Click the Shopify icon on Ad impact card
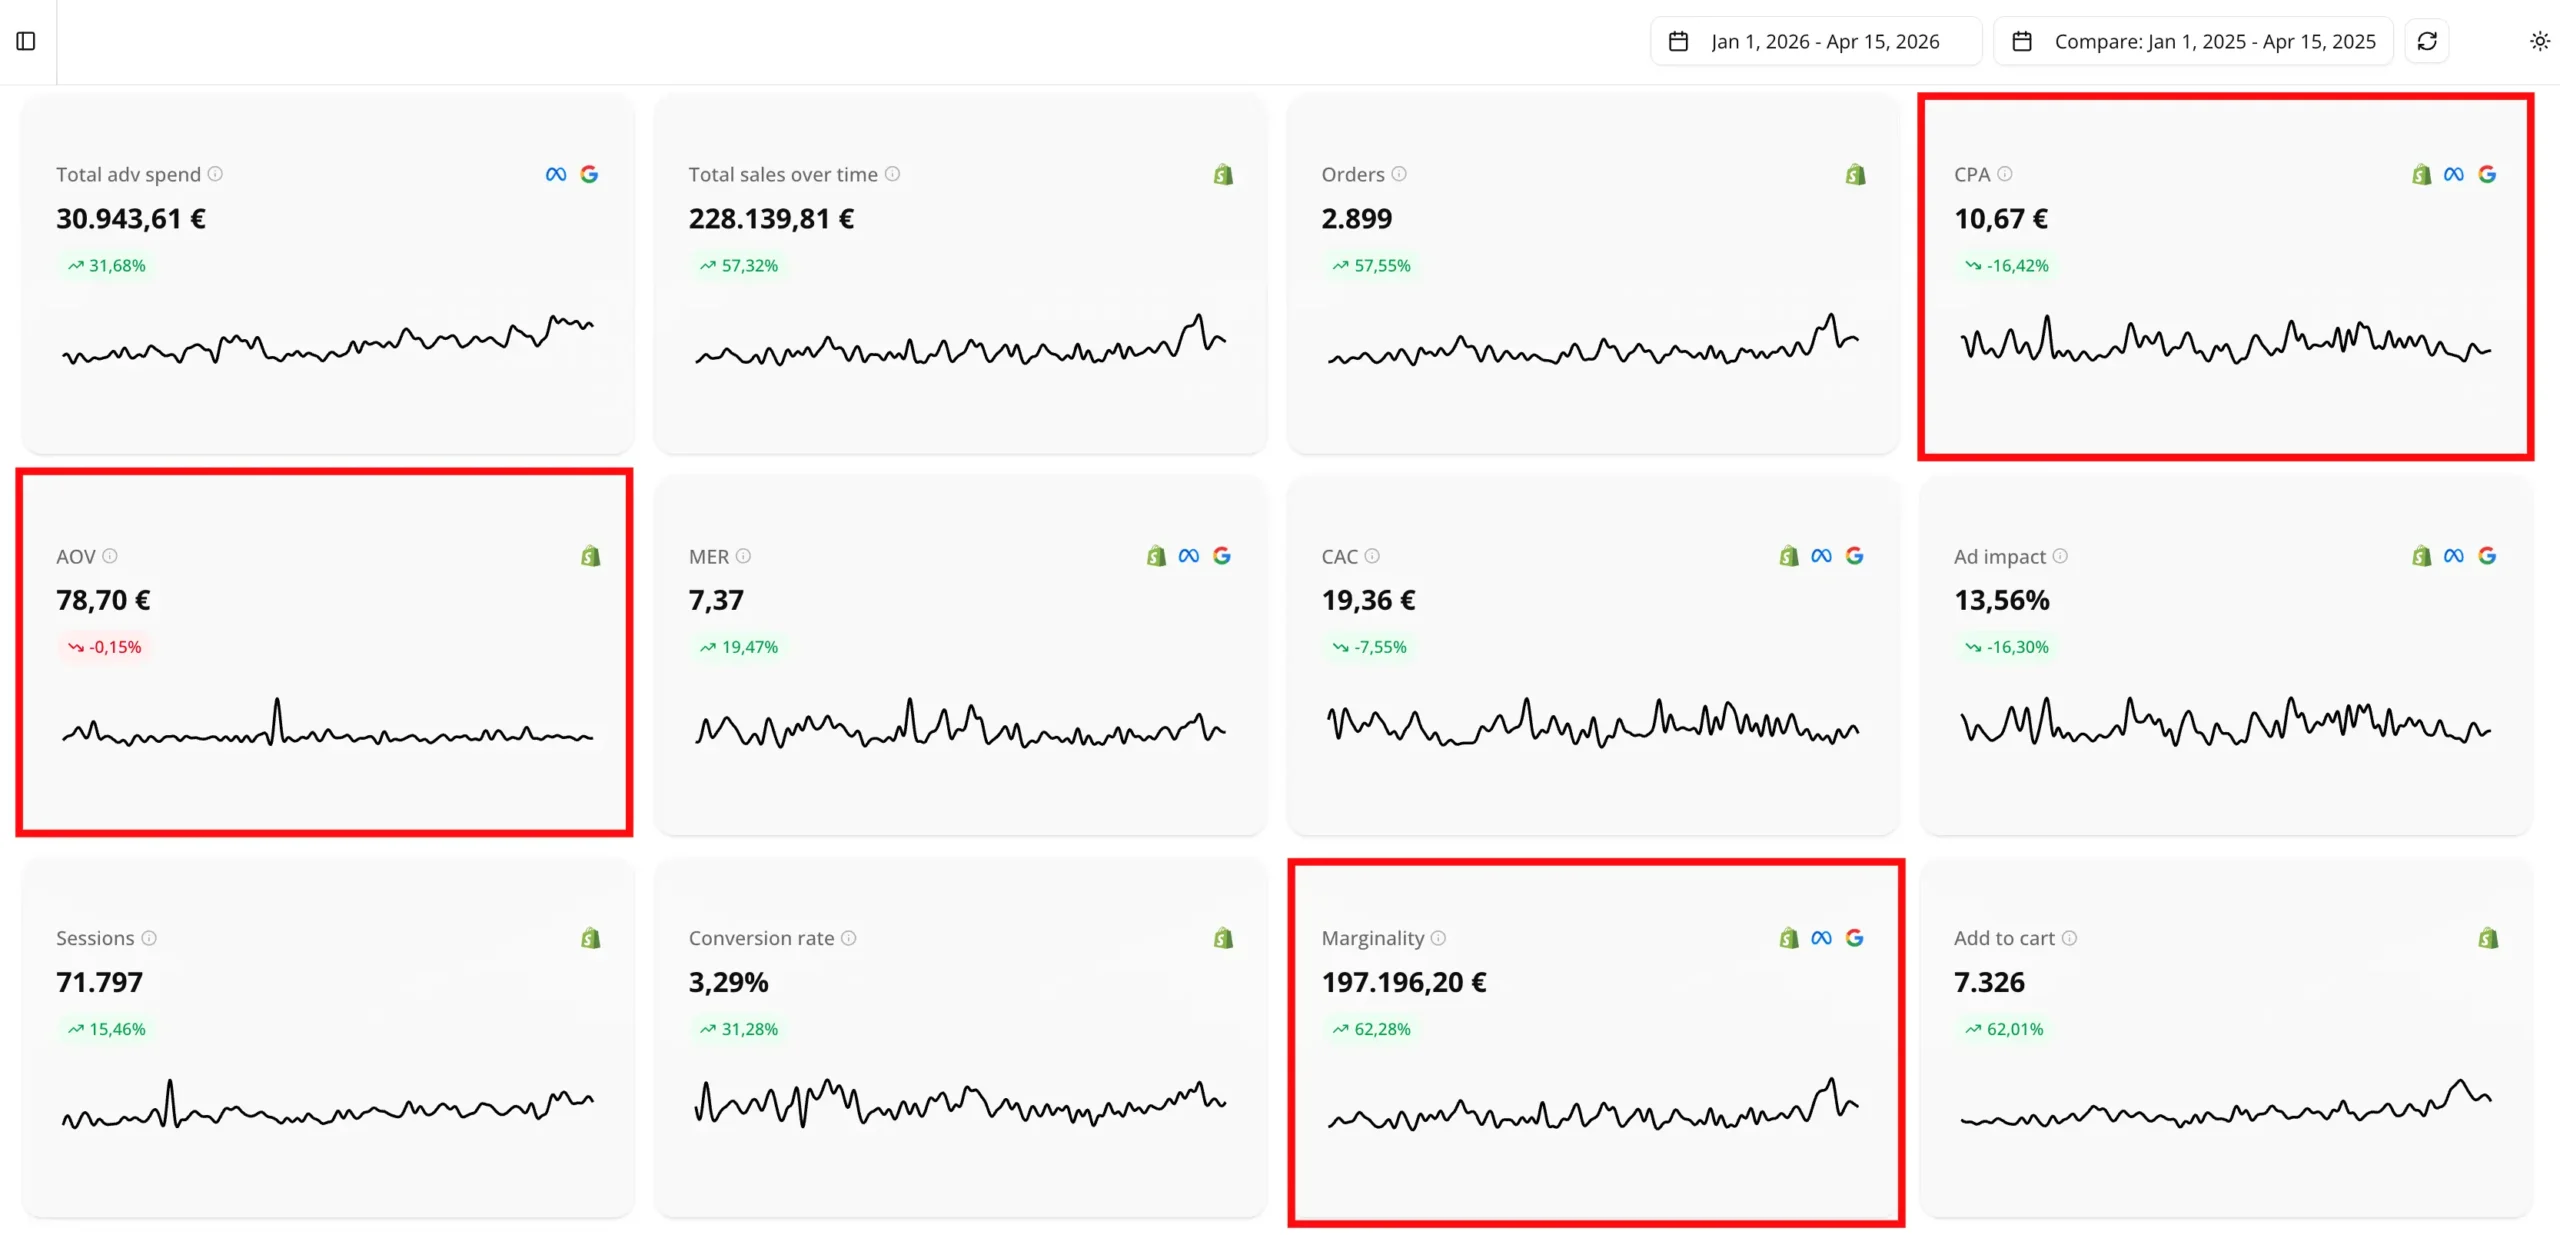The image size is (2560, 1235). pos(2421,556)
